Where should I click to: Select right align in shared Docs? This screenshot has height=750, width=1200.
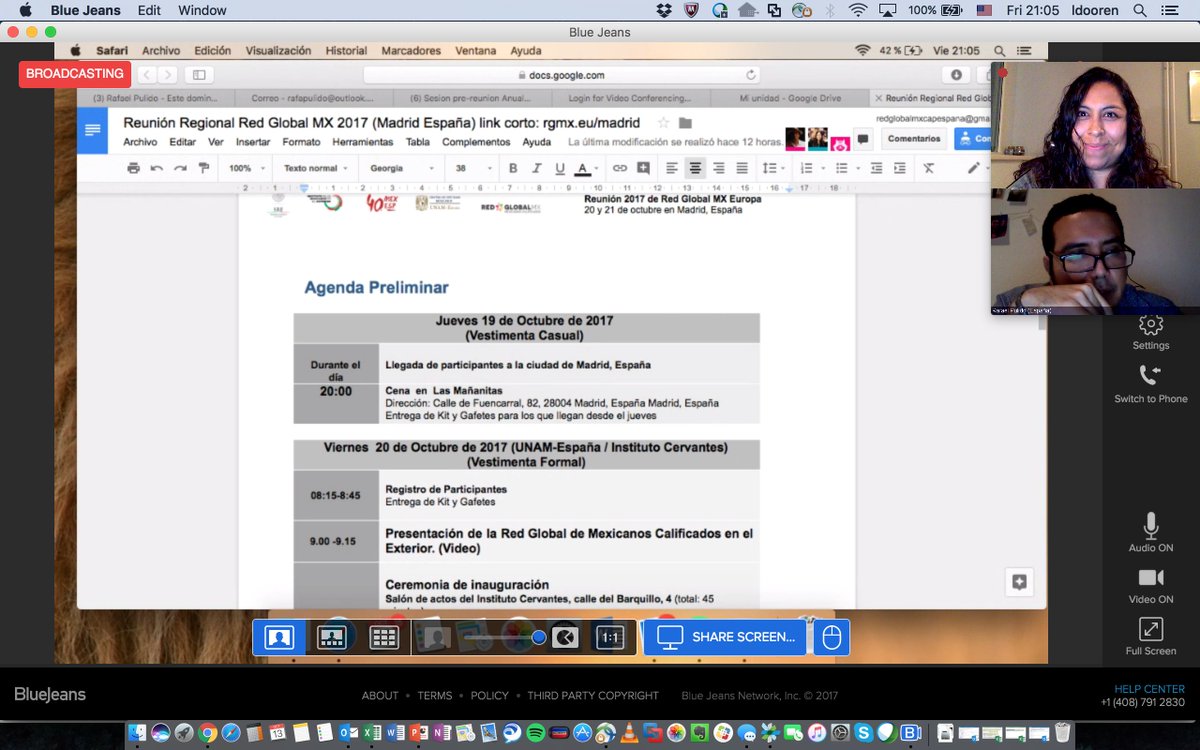(718, 168)
